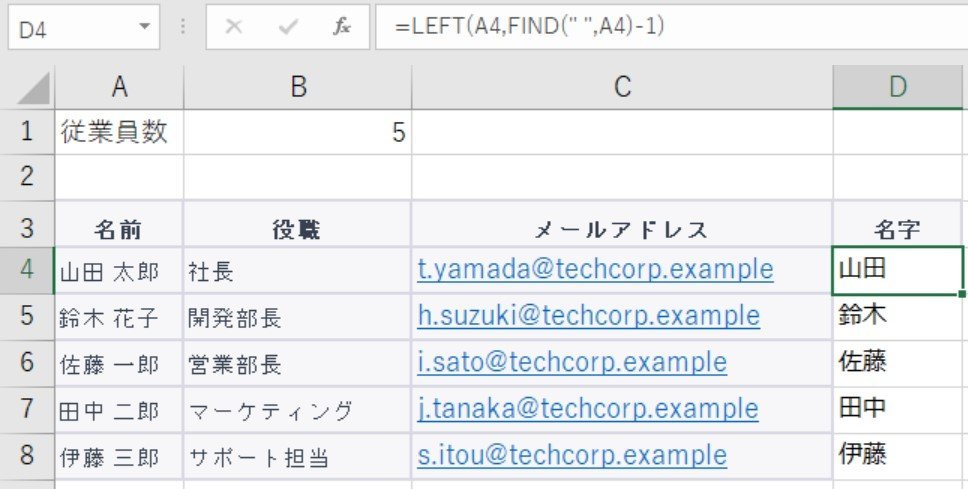Open the t.yamada@techcorp.example email link
The width and height of the screenshot is (968, 489).
(595, 269)
